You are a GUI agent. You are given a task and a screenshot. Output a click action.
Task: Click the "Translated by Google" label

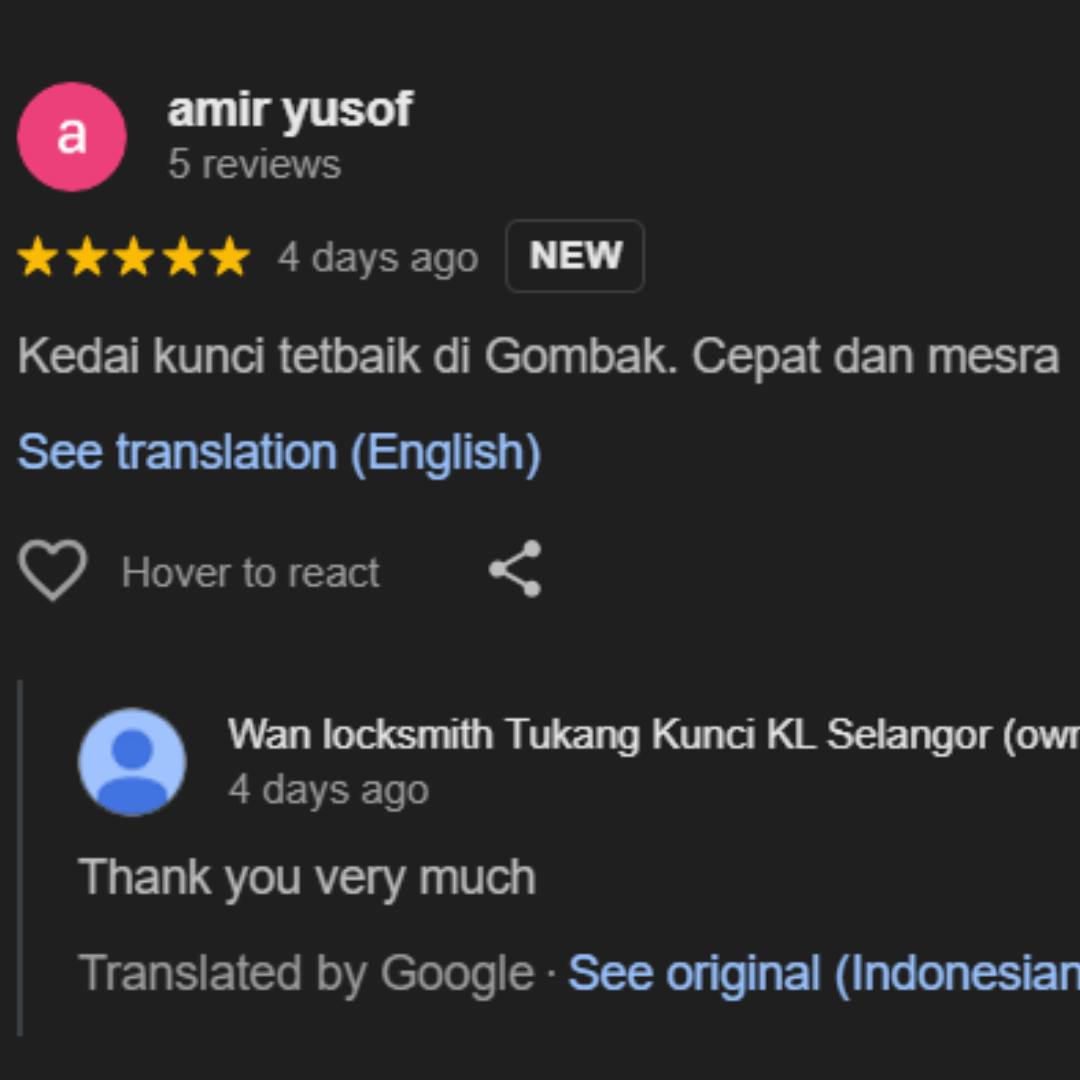pos(306,973)
